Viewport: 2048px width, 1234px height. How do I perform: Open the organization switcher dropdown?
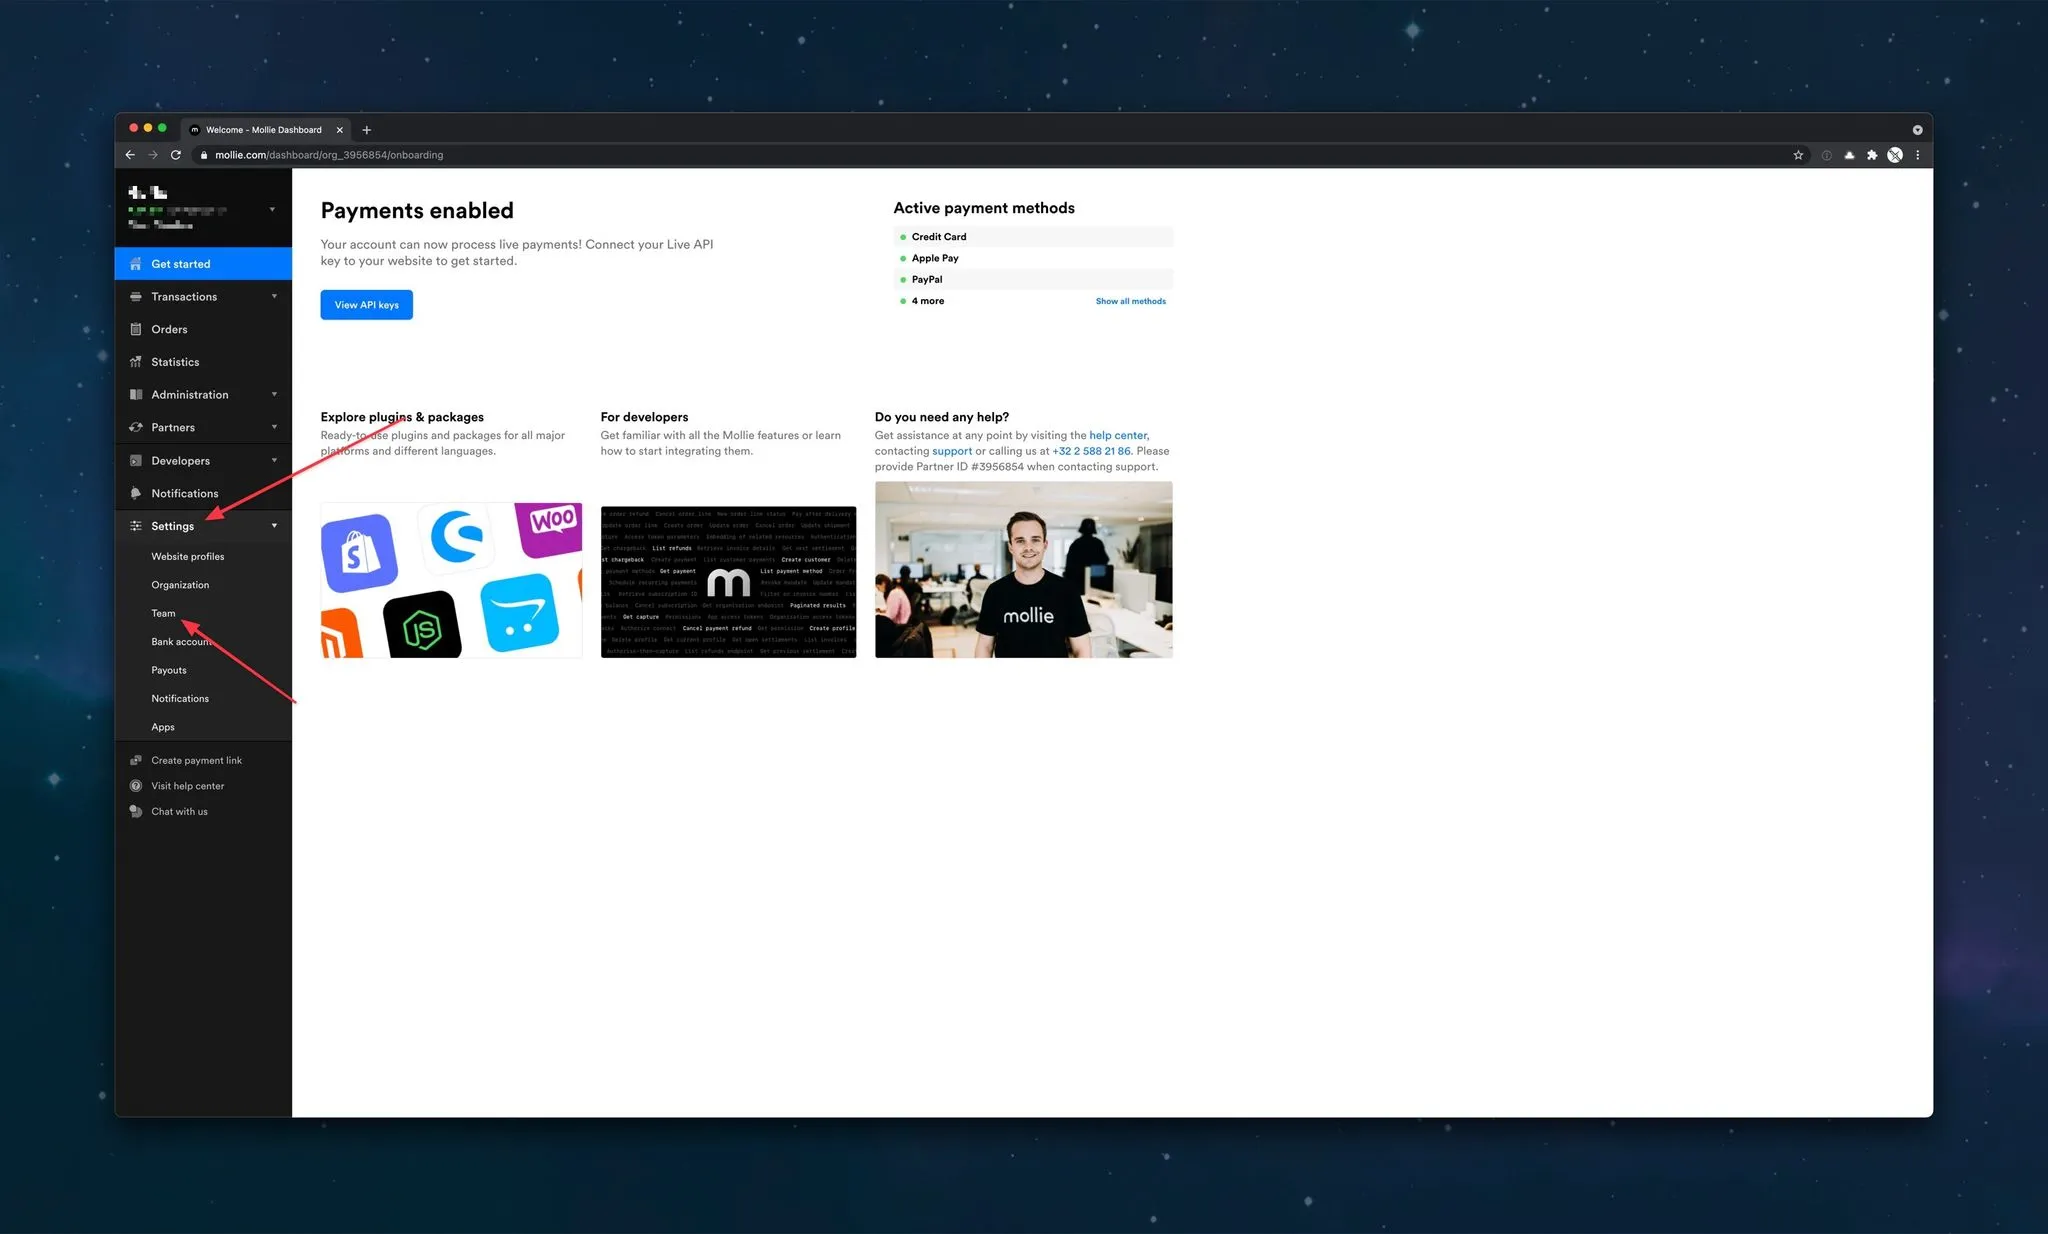coord(272,210)
